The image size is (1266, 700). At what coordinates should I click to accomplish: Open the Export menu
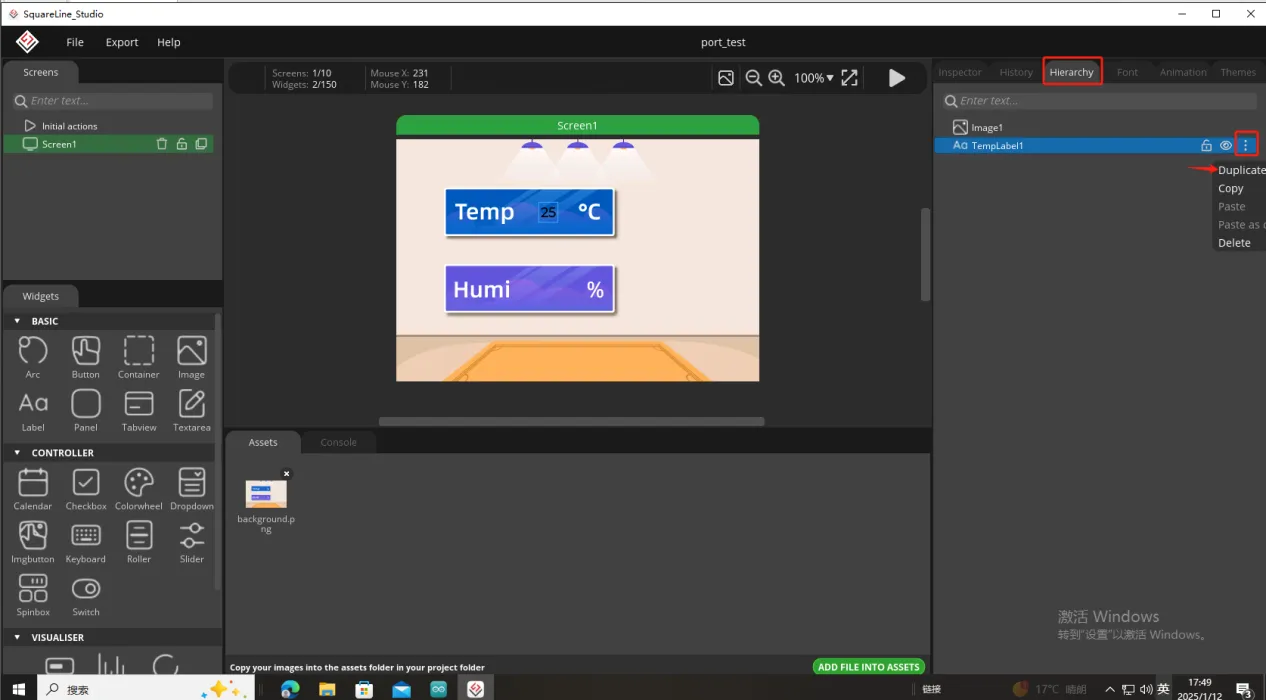tap(122, 42)
